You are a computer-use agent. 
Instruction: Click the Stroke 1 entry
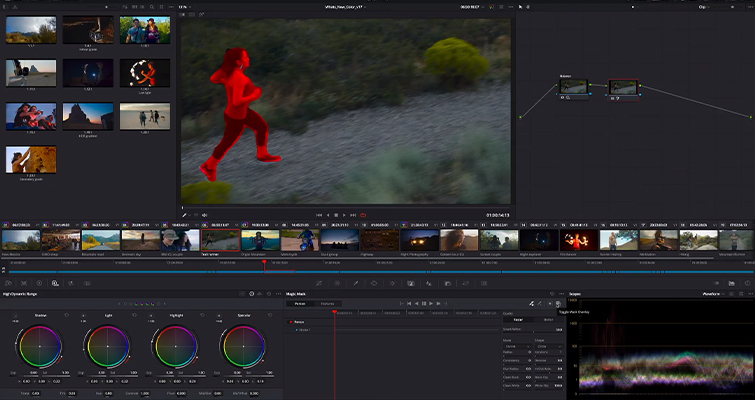(304, 330)
